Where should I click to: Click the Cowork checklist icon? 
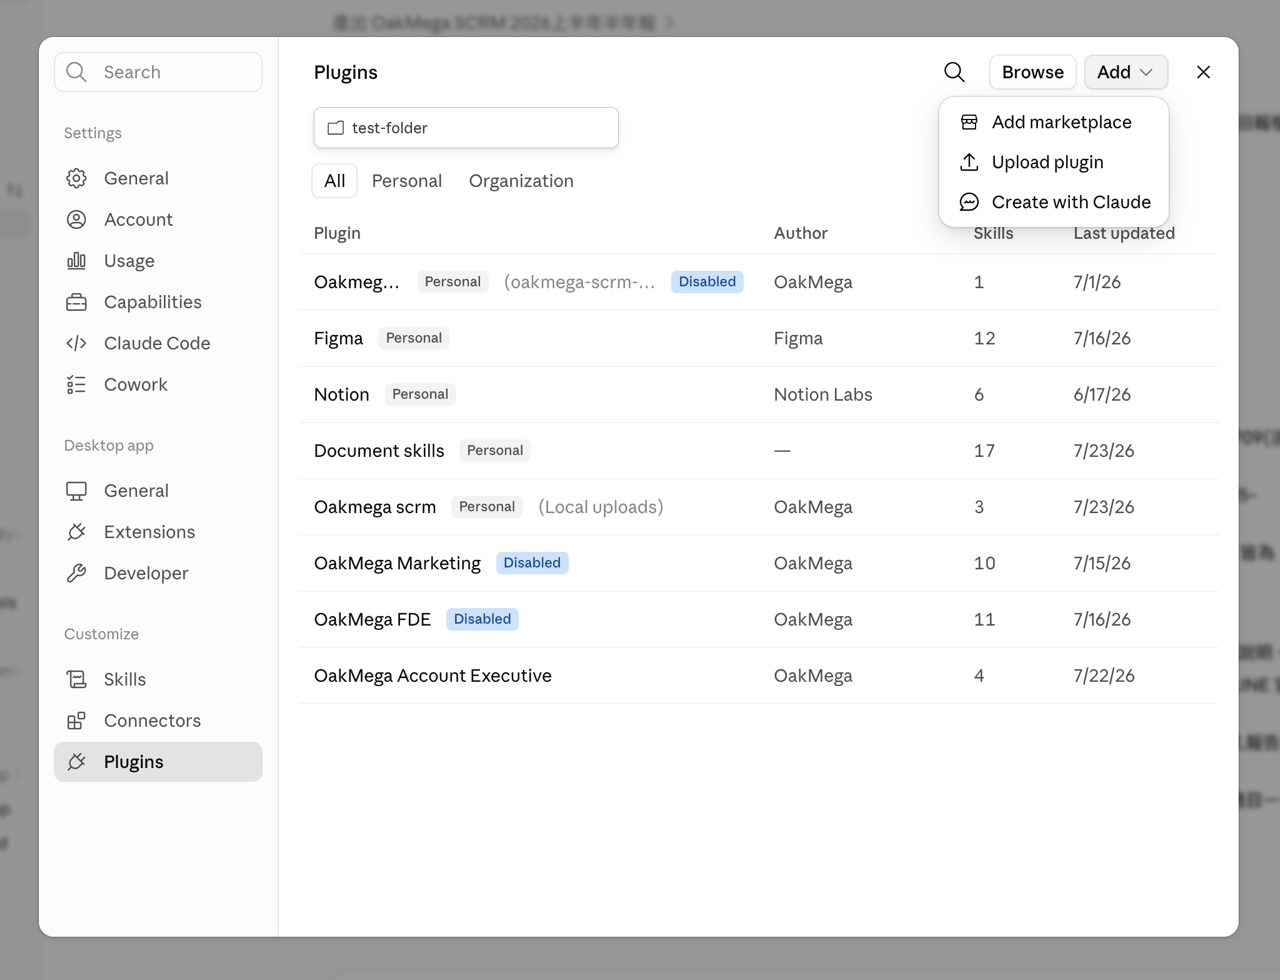[x=76, y=384]
